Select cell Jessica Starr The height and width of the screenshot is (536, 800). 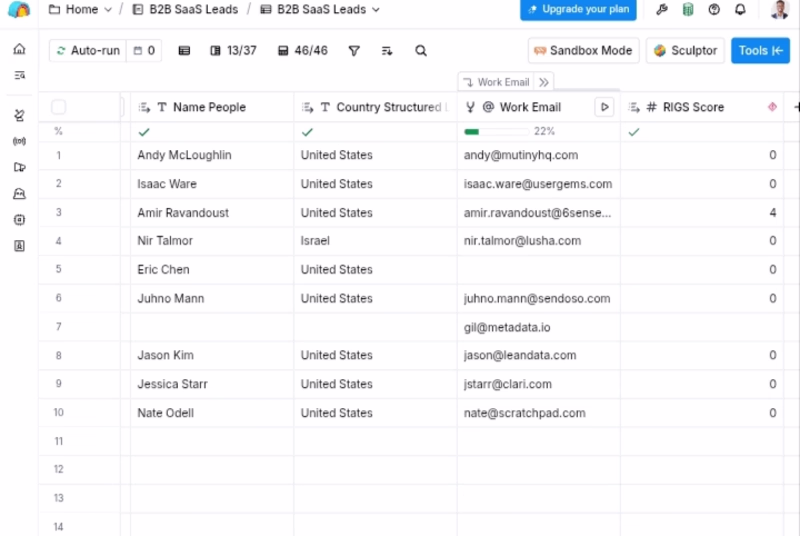pos(212,384)
